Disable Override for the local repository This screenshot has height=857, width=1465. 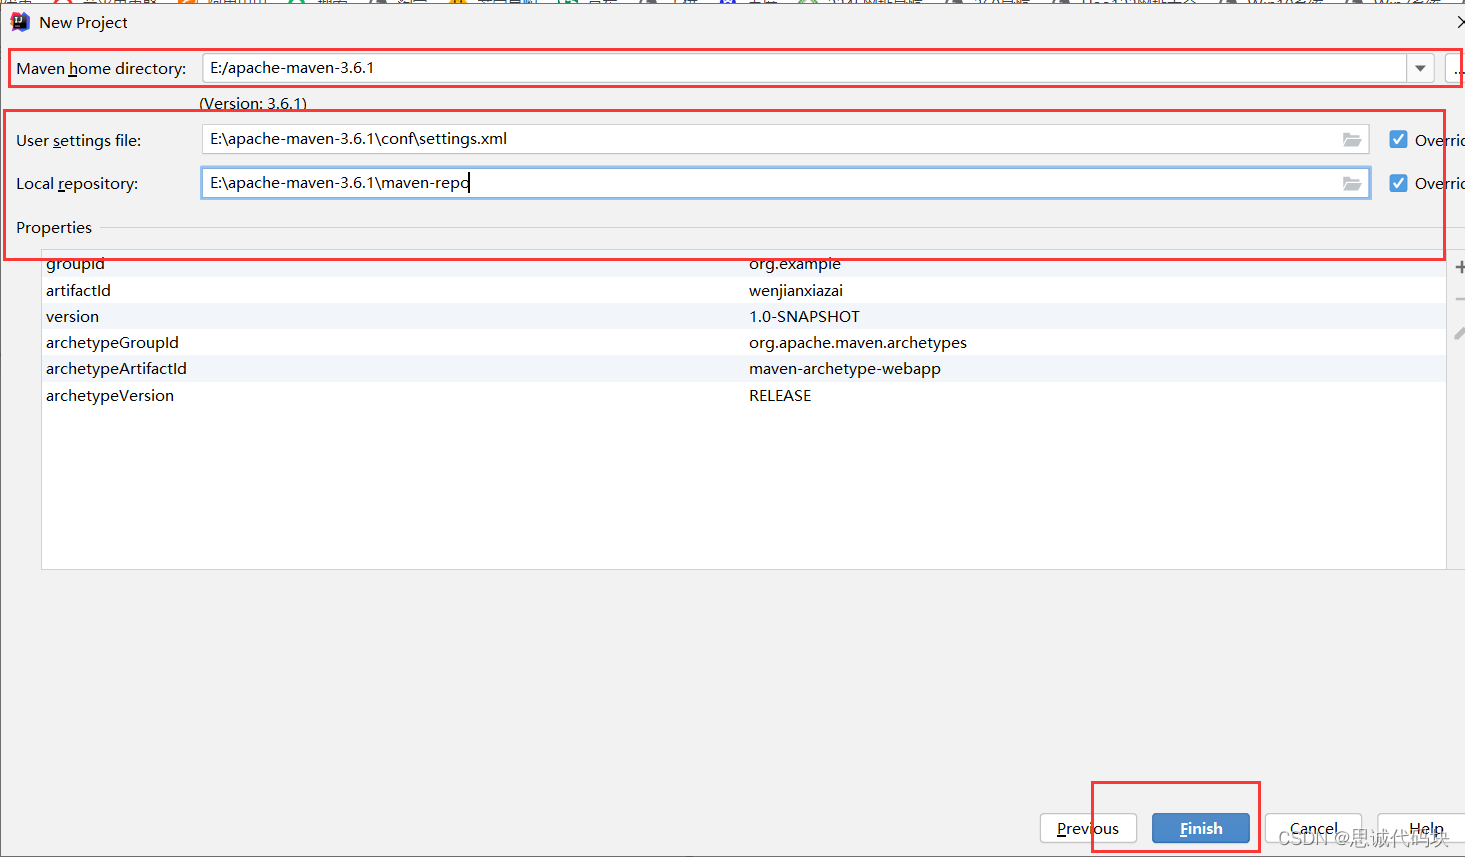coord(1398,183)
